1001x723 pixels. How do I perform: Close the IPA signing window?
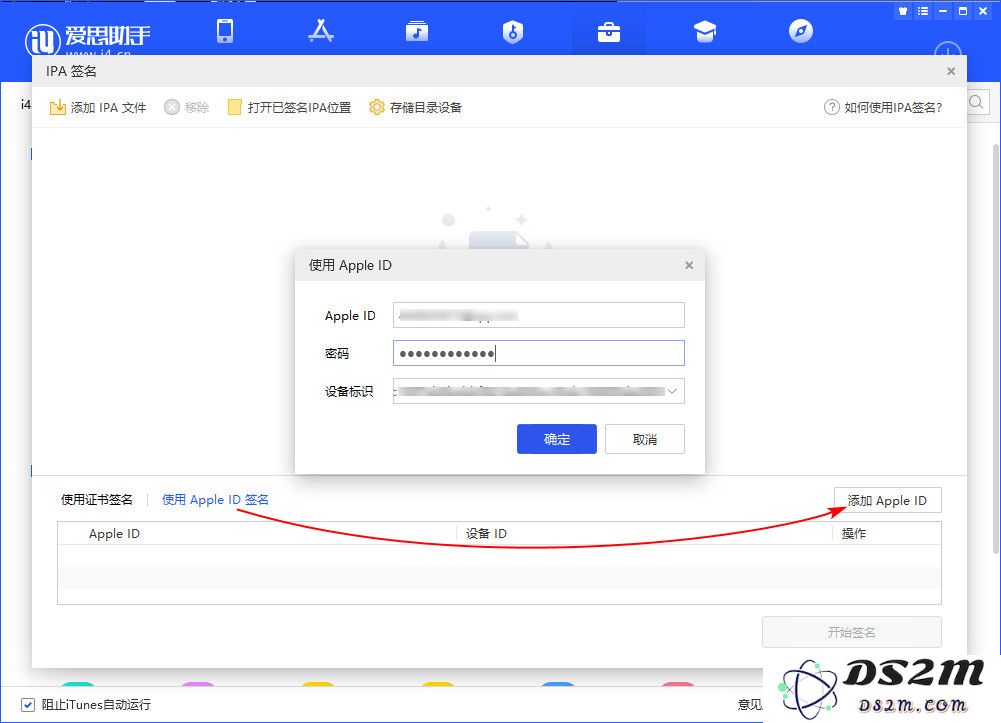(x=951, y=71)
